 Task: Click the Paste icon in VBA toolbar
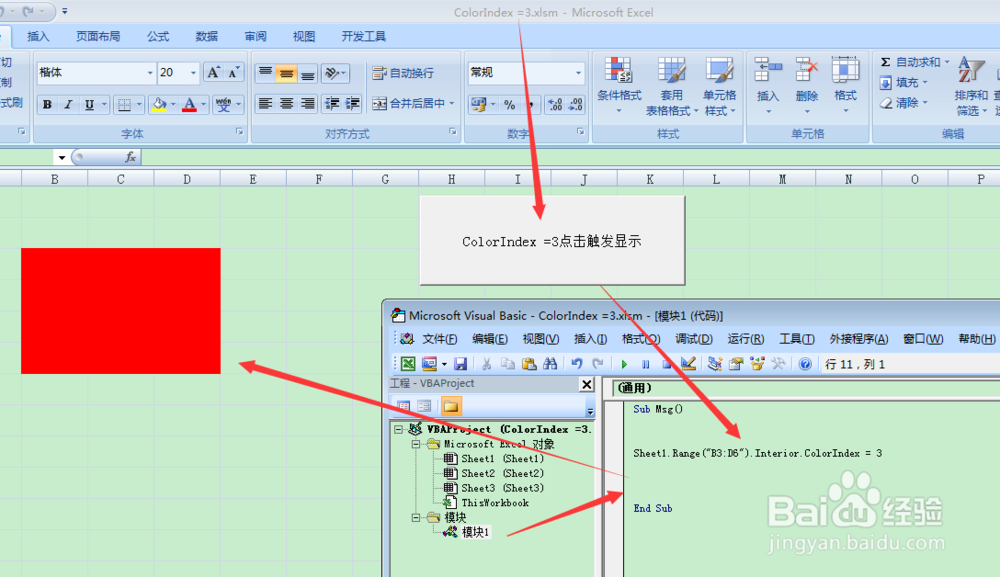[529, 363]
